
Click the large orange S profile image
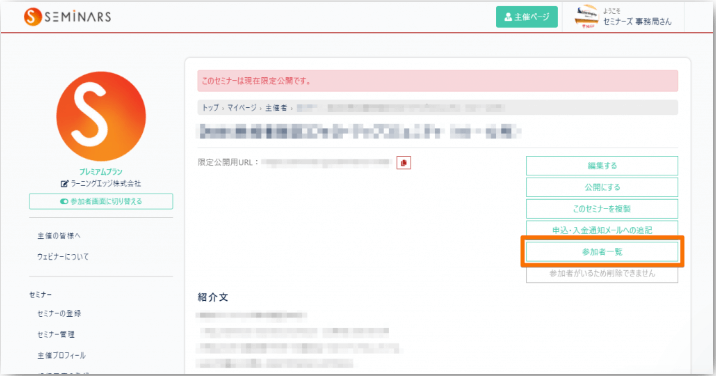pos(101,116)
